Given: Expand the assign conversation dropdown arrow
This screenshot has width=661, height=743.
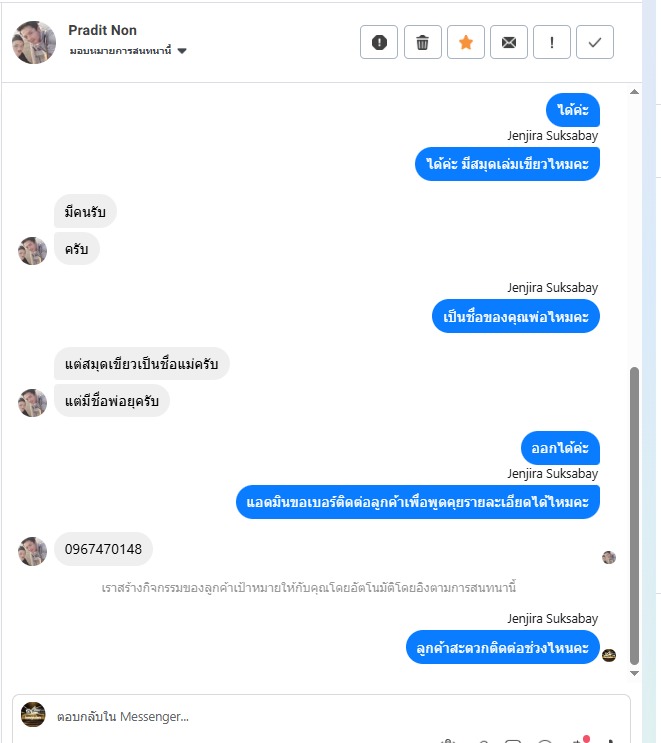Looking at the screenshot, I should coord(182,51).
